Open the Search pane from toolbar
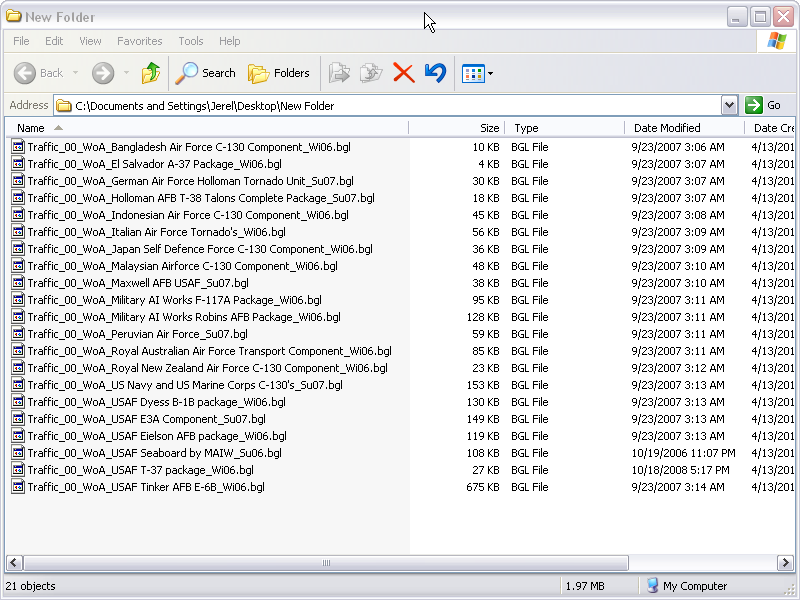 pos(205,73)
